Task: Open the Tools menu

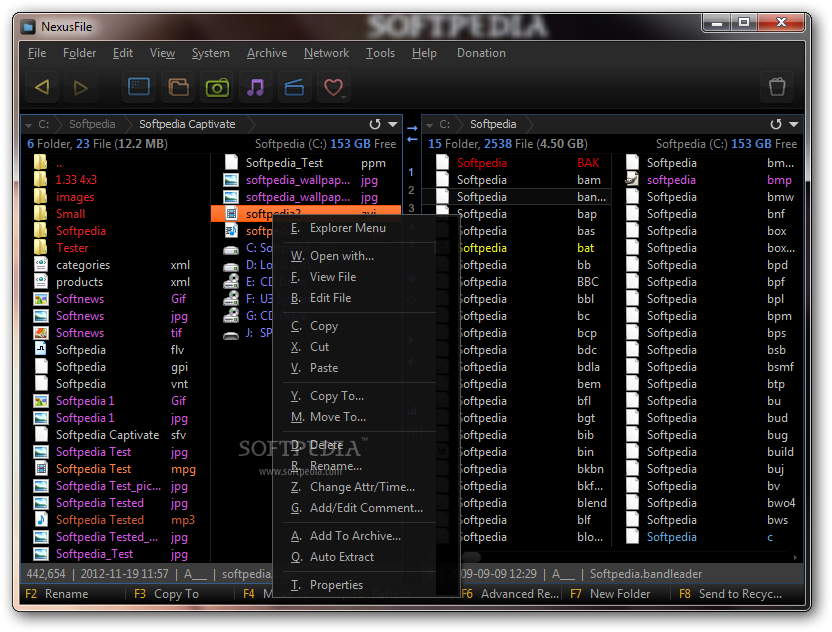Action: (380, 53)
